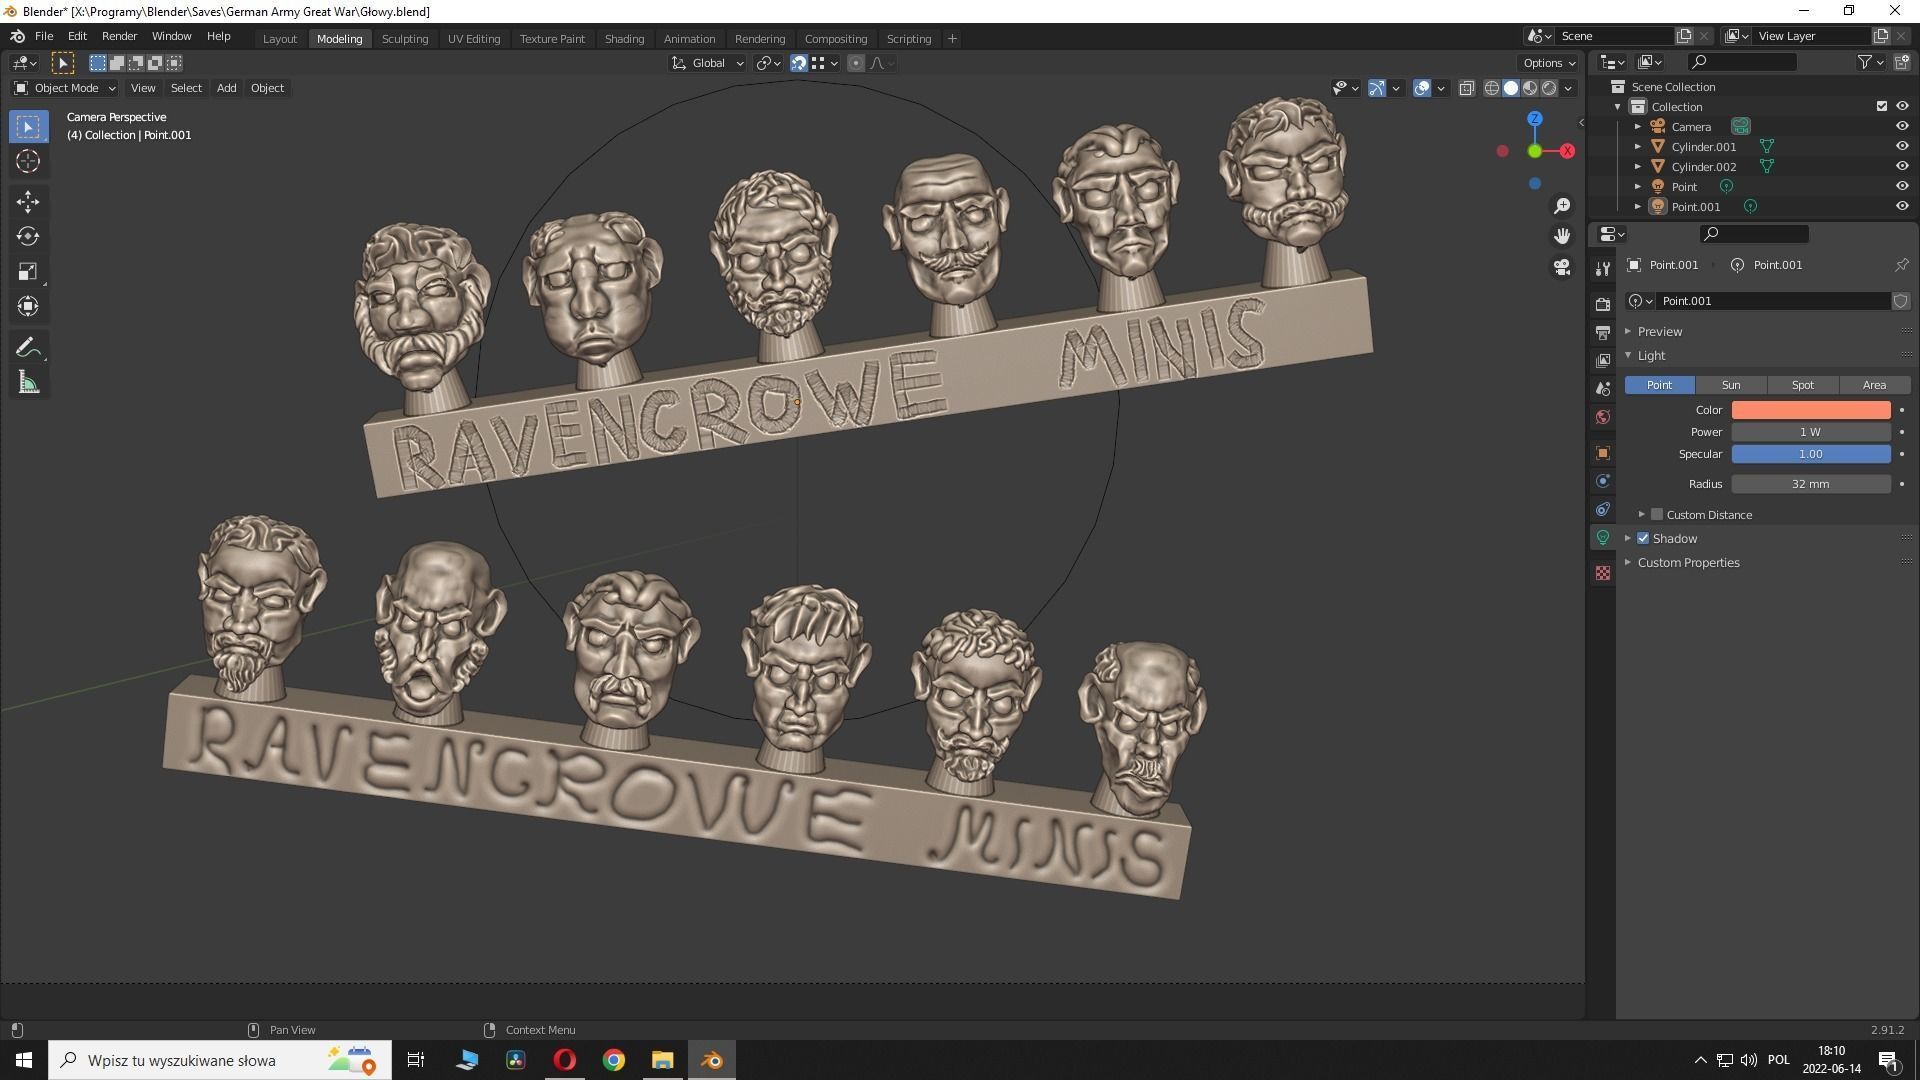Open the Options dropdown

coord(1549,63)
